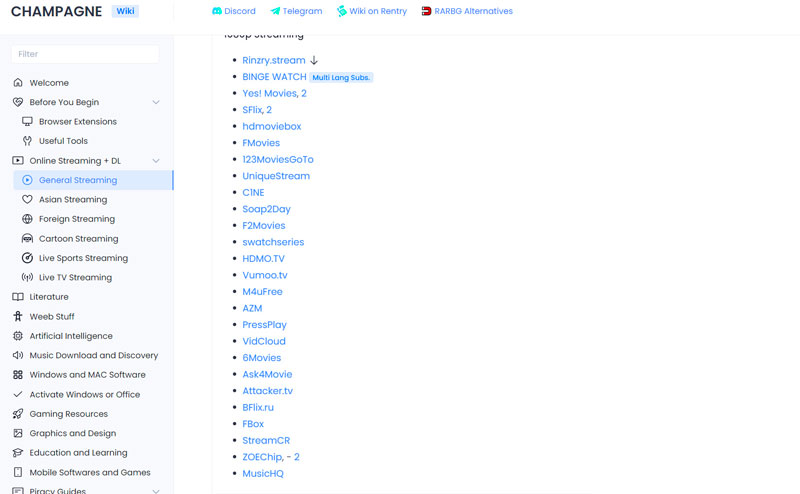Expand the Piracy Guides section chevron

click(x=156, y=491)
